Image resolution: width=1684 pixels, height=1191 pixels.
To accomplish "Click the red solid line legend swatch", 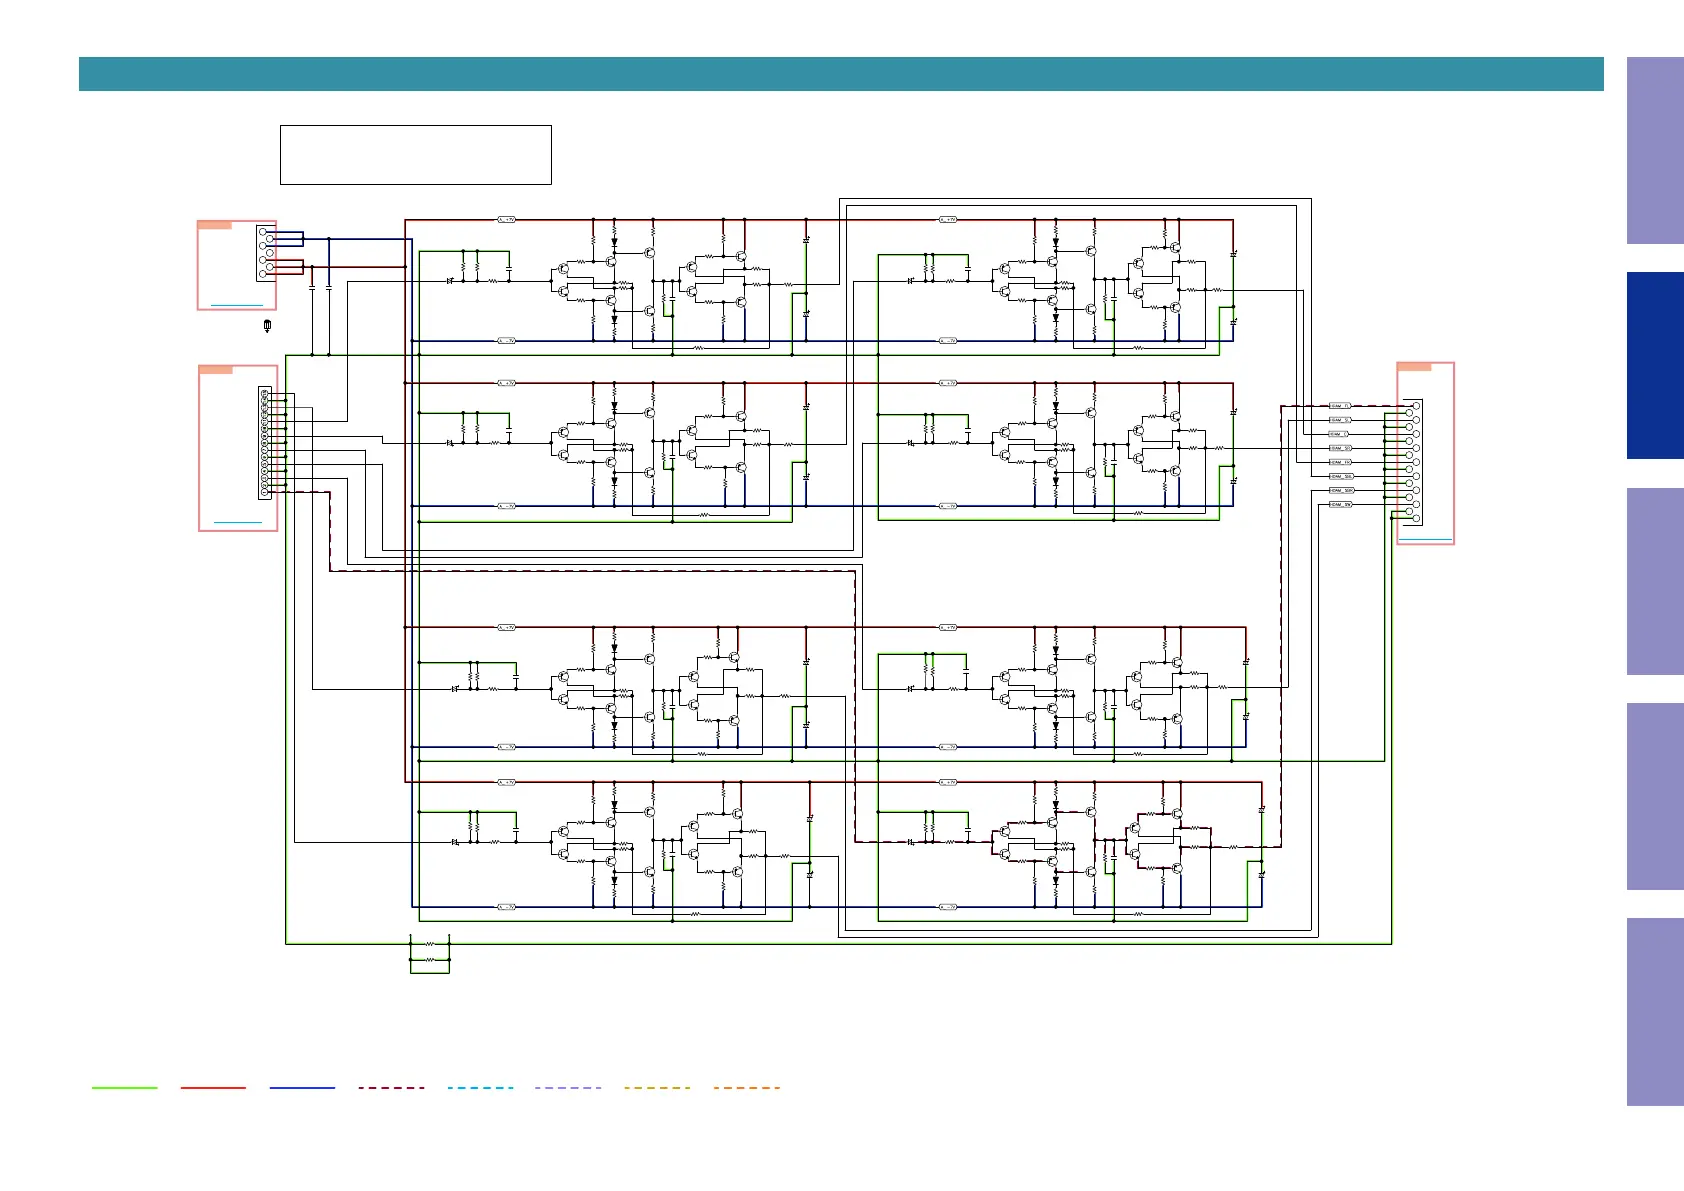I will coord(213,1088).
